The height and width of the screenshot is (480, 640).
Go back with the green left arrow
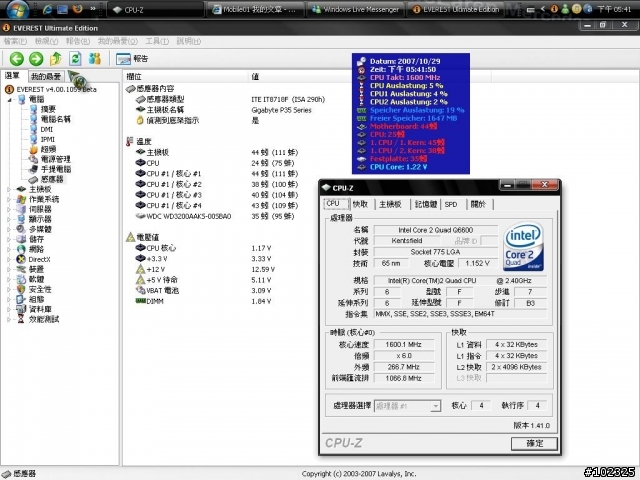17,59
